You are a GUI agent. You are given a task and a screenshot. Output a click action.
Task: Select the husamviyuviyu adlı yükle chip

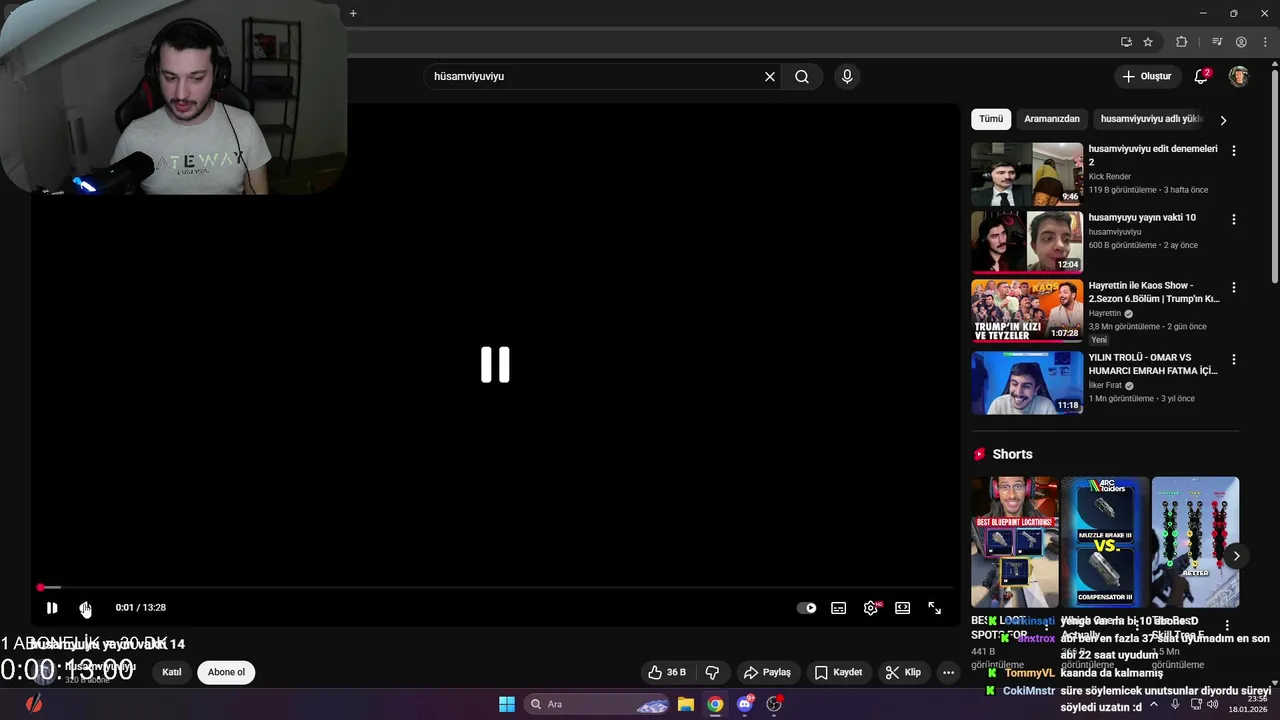(x=1150, y=119)
